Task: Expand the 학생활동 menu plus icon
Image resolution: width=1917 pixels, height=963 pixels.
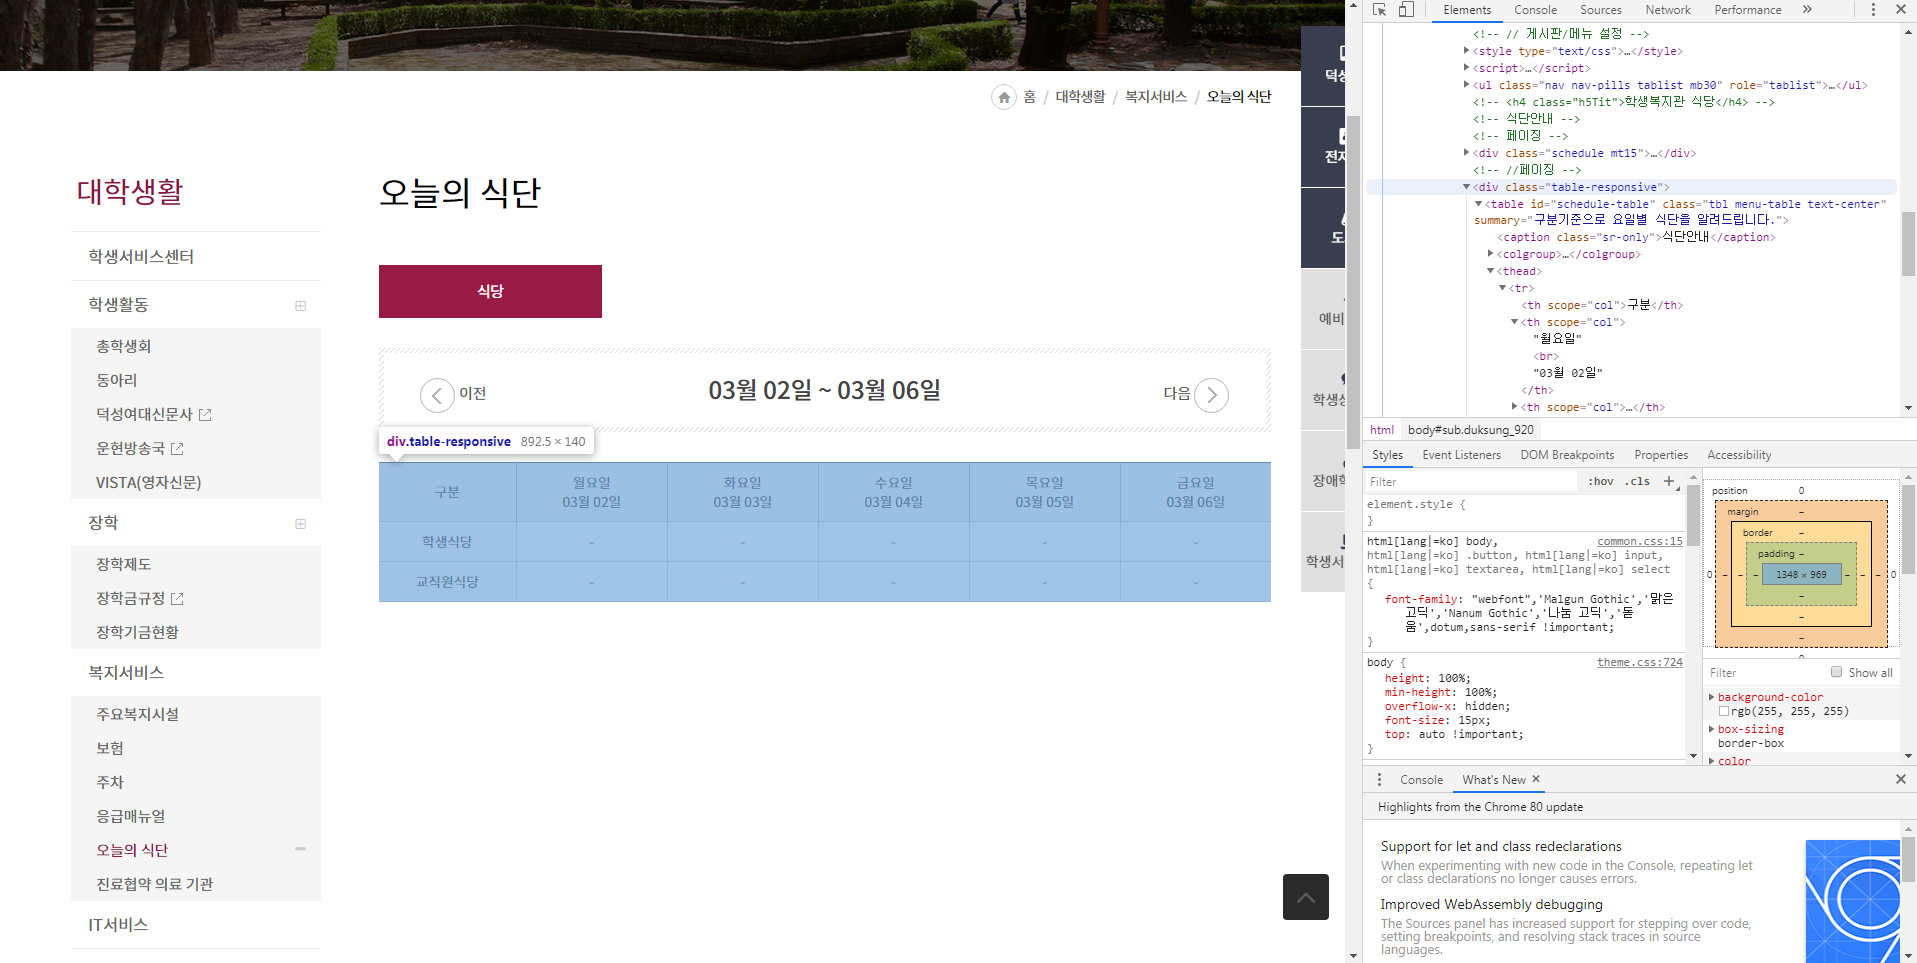Action: click(x=300, y=306)
